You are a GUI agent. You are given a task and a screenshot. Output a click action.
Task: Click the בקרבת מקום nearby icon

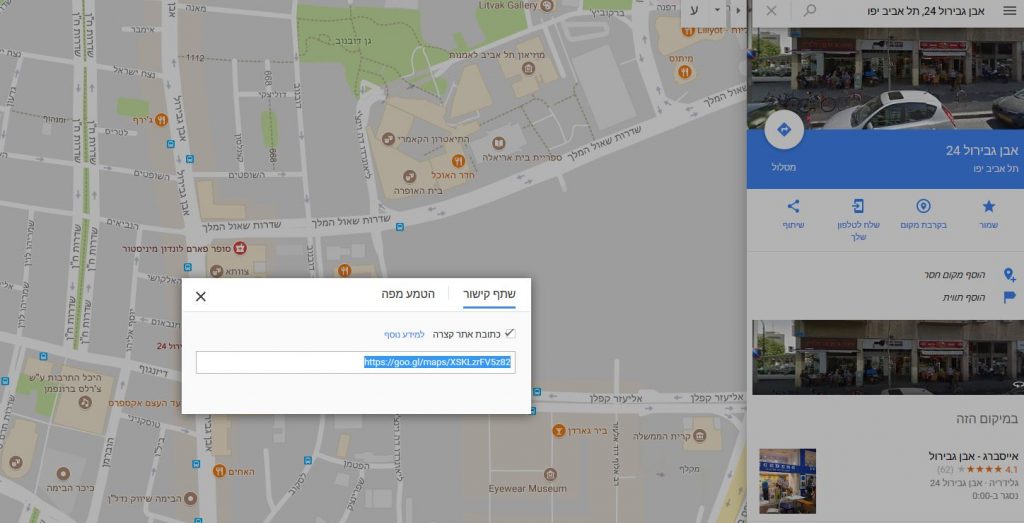(923, 206)
